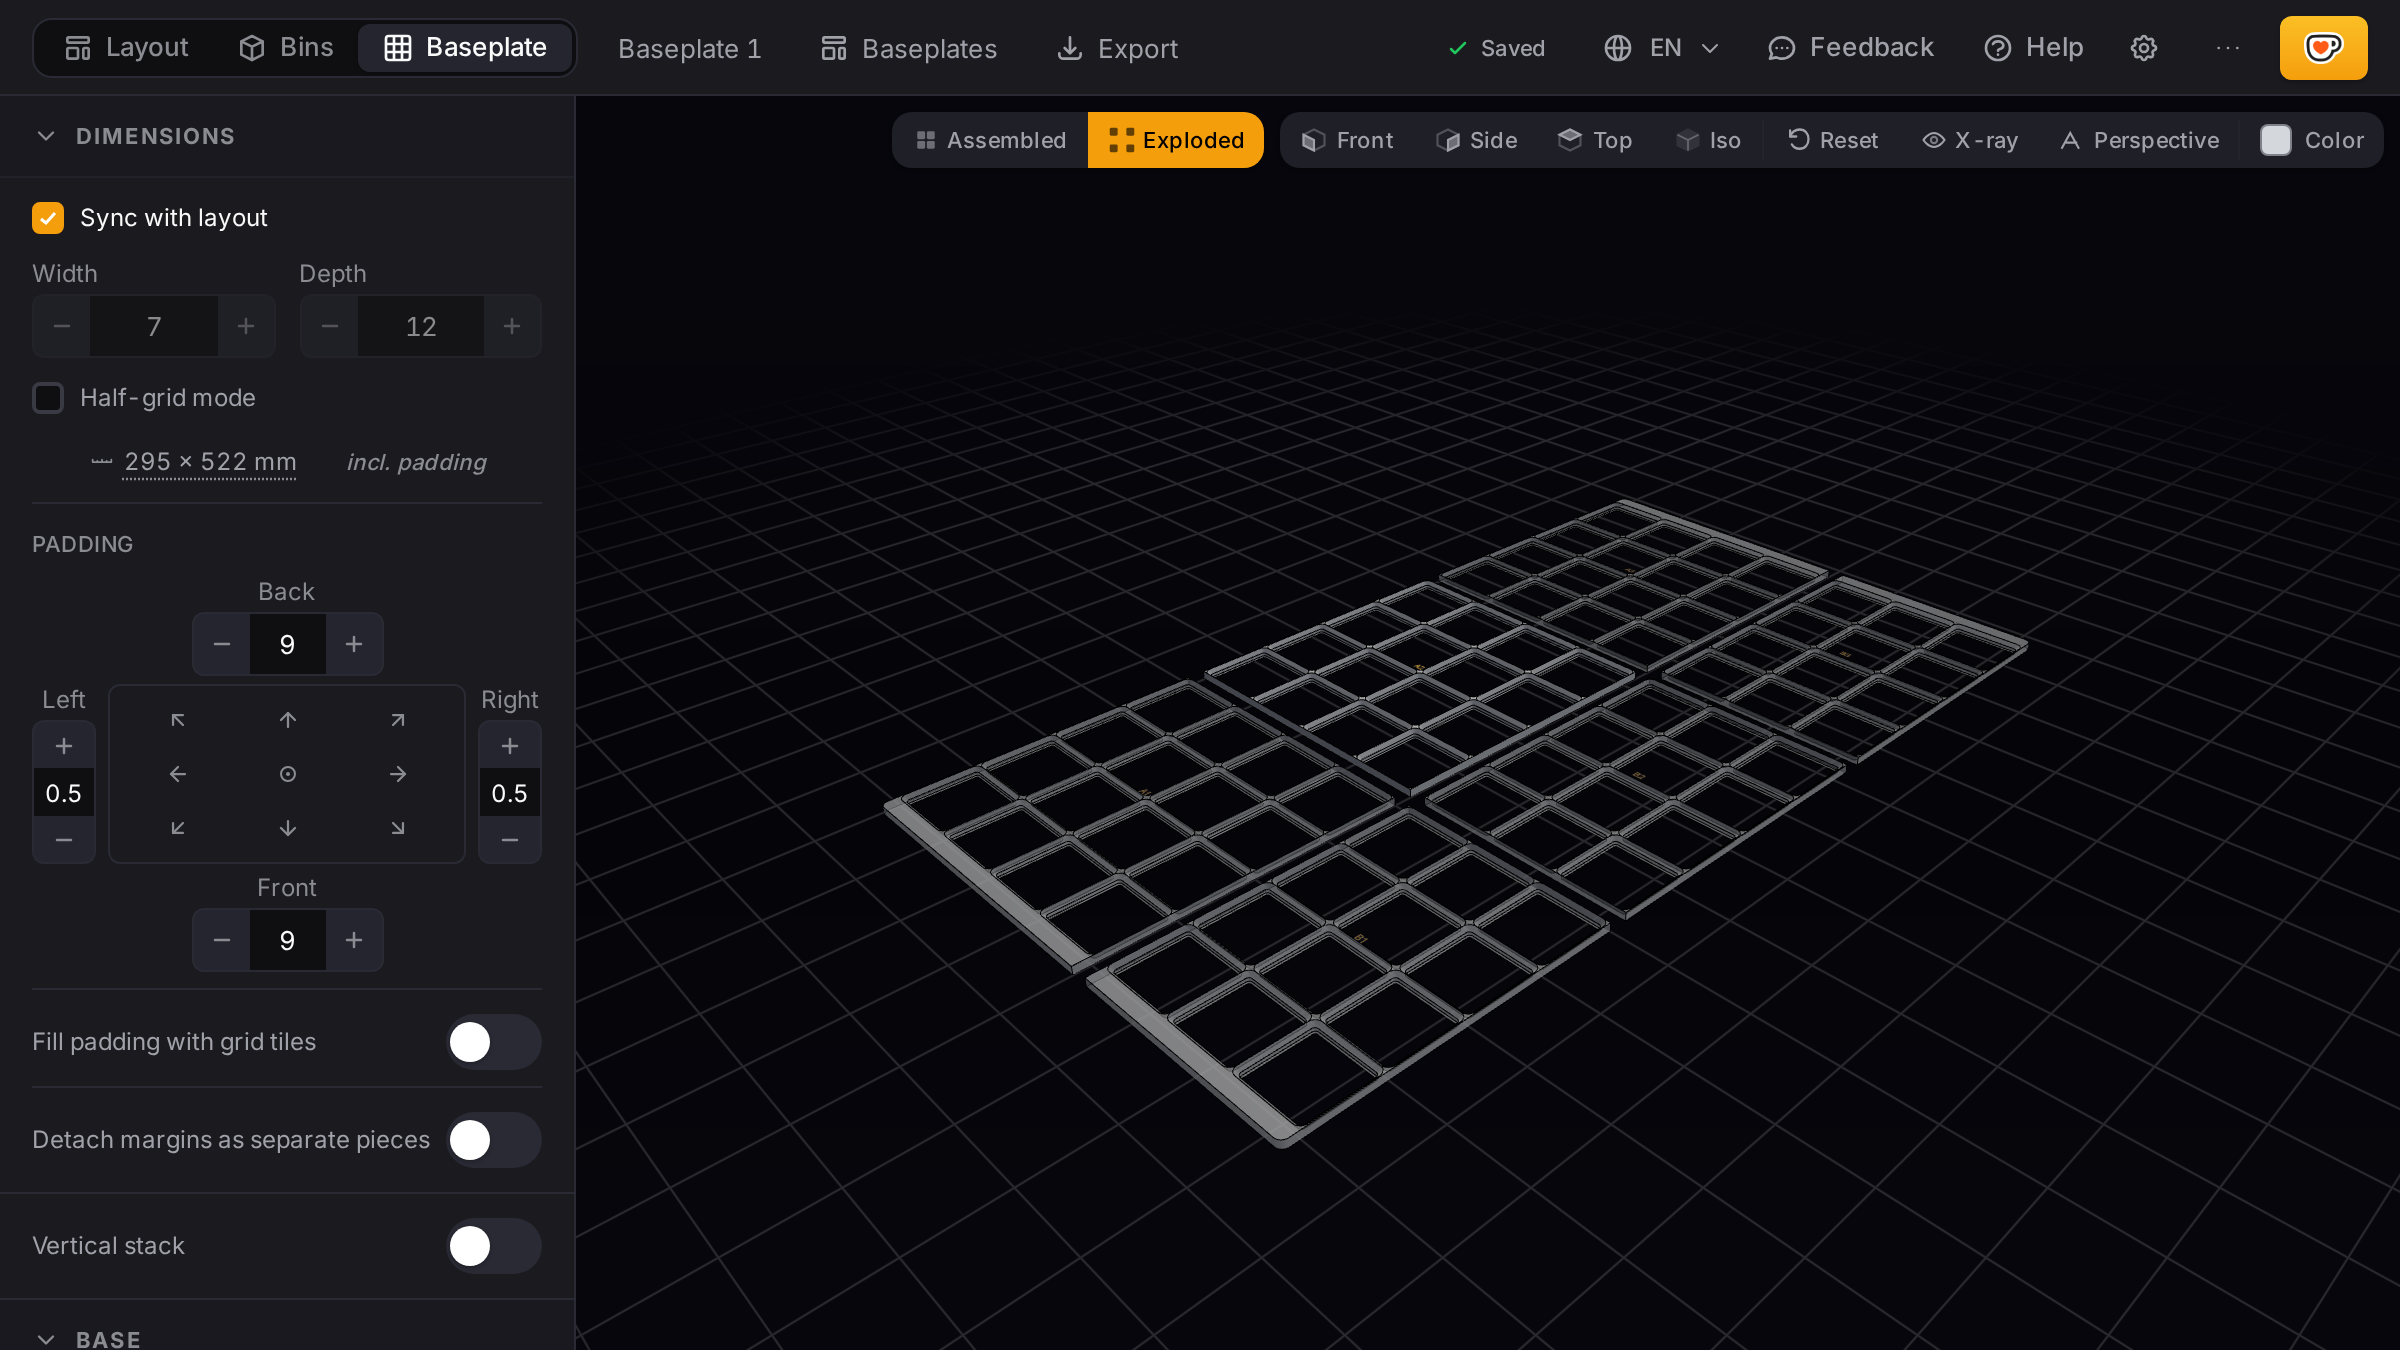Enable the Vertical stack switch
The height and width of the screenshot is (1350, 2400).
[x=494, y=1246]
